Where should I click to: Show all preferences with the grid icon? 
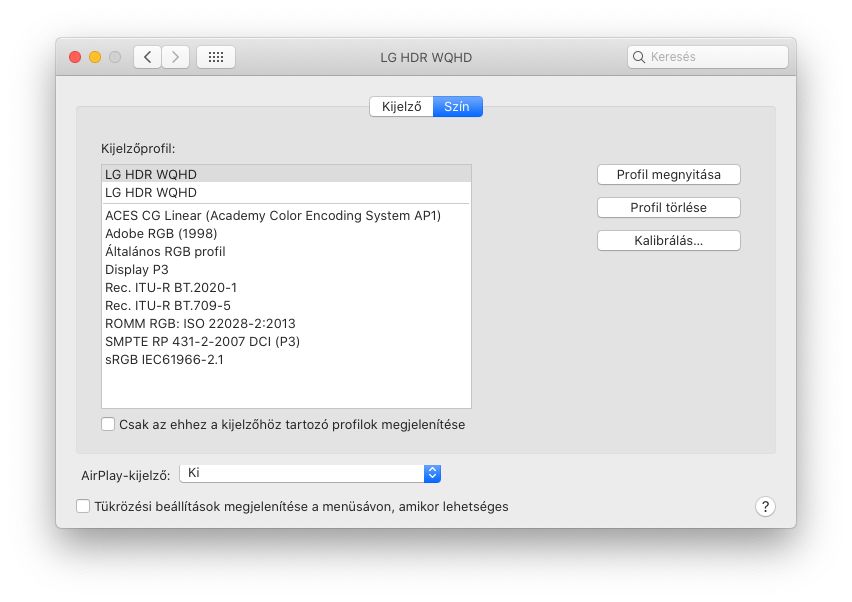[x=216, y=57]
